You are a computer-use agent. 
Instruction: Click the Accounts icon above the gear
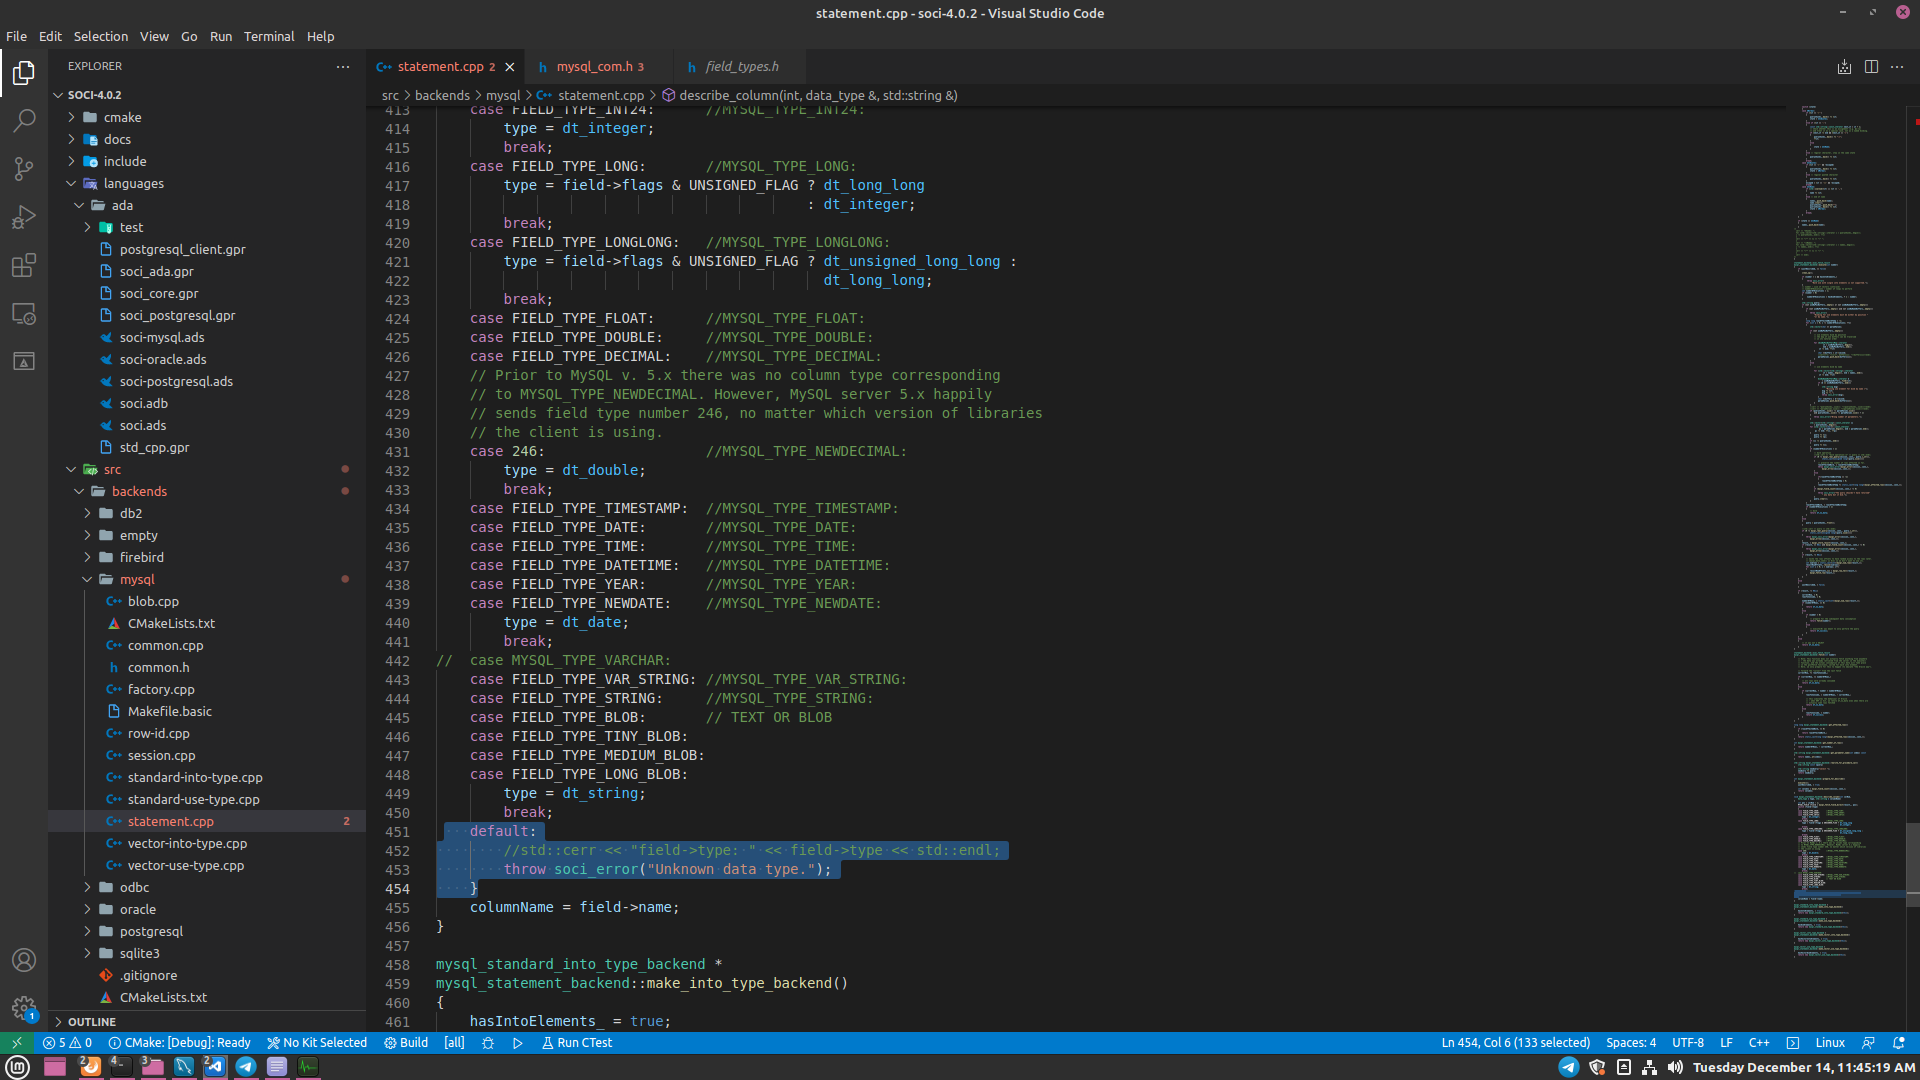[24, 960]
